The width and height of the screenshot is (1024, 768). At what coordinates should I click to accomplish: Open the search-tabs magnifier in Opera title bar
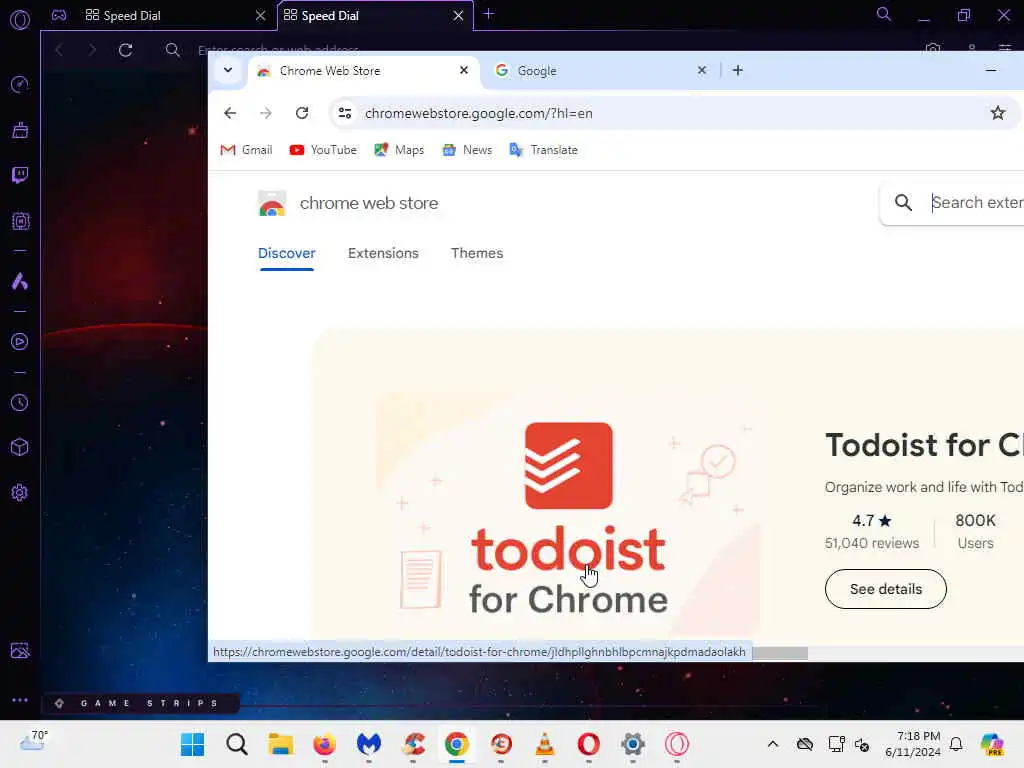tap(884, 14)
